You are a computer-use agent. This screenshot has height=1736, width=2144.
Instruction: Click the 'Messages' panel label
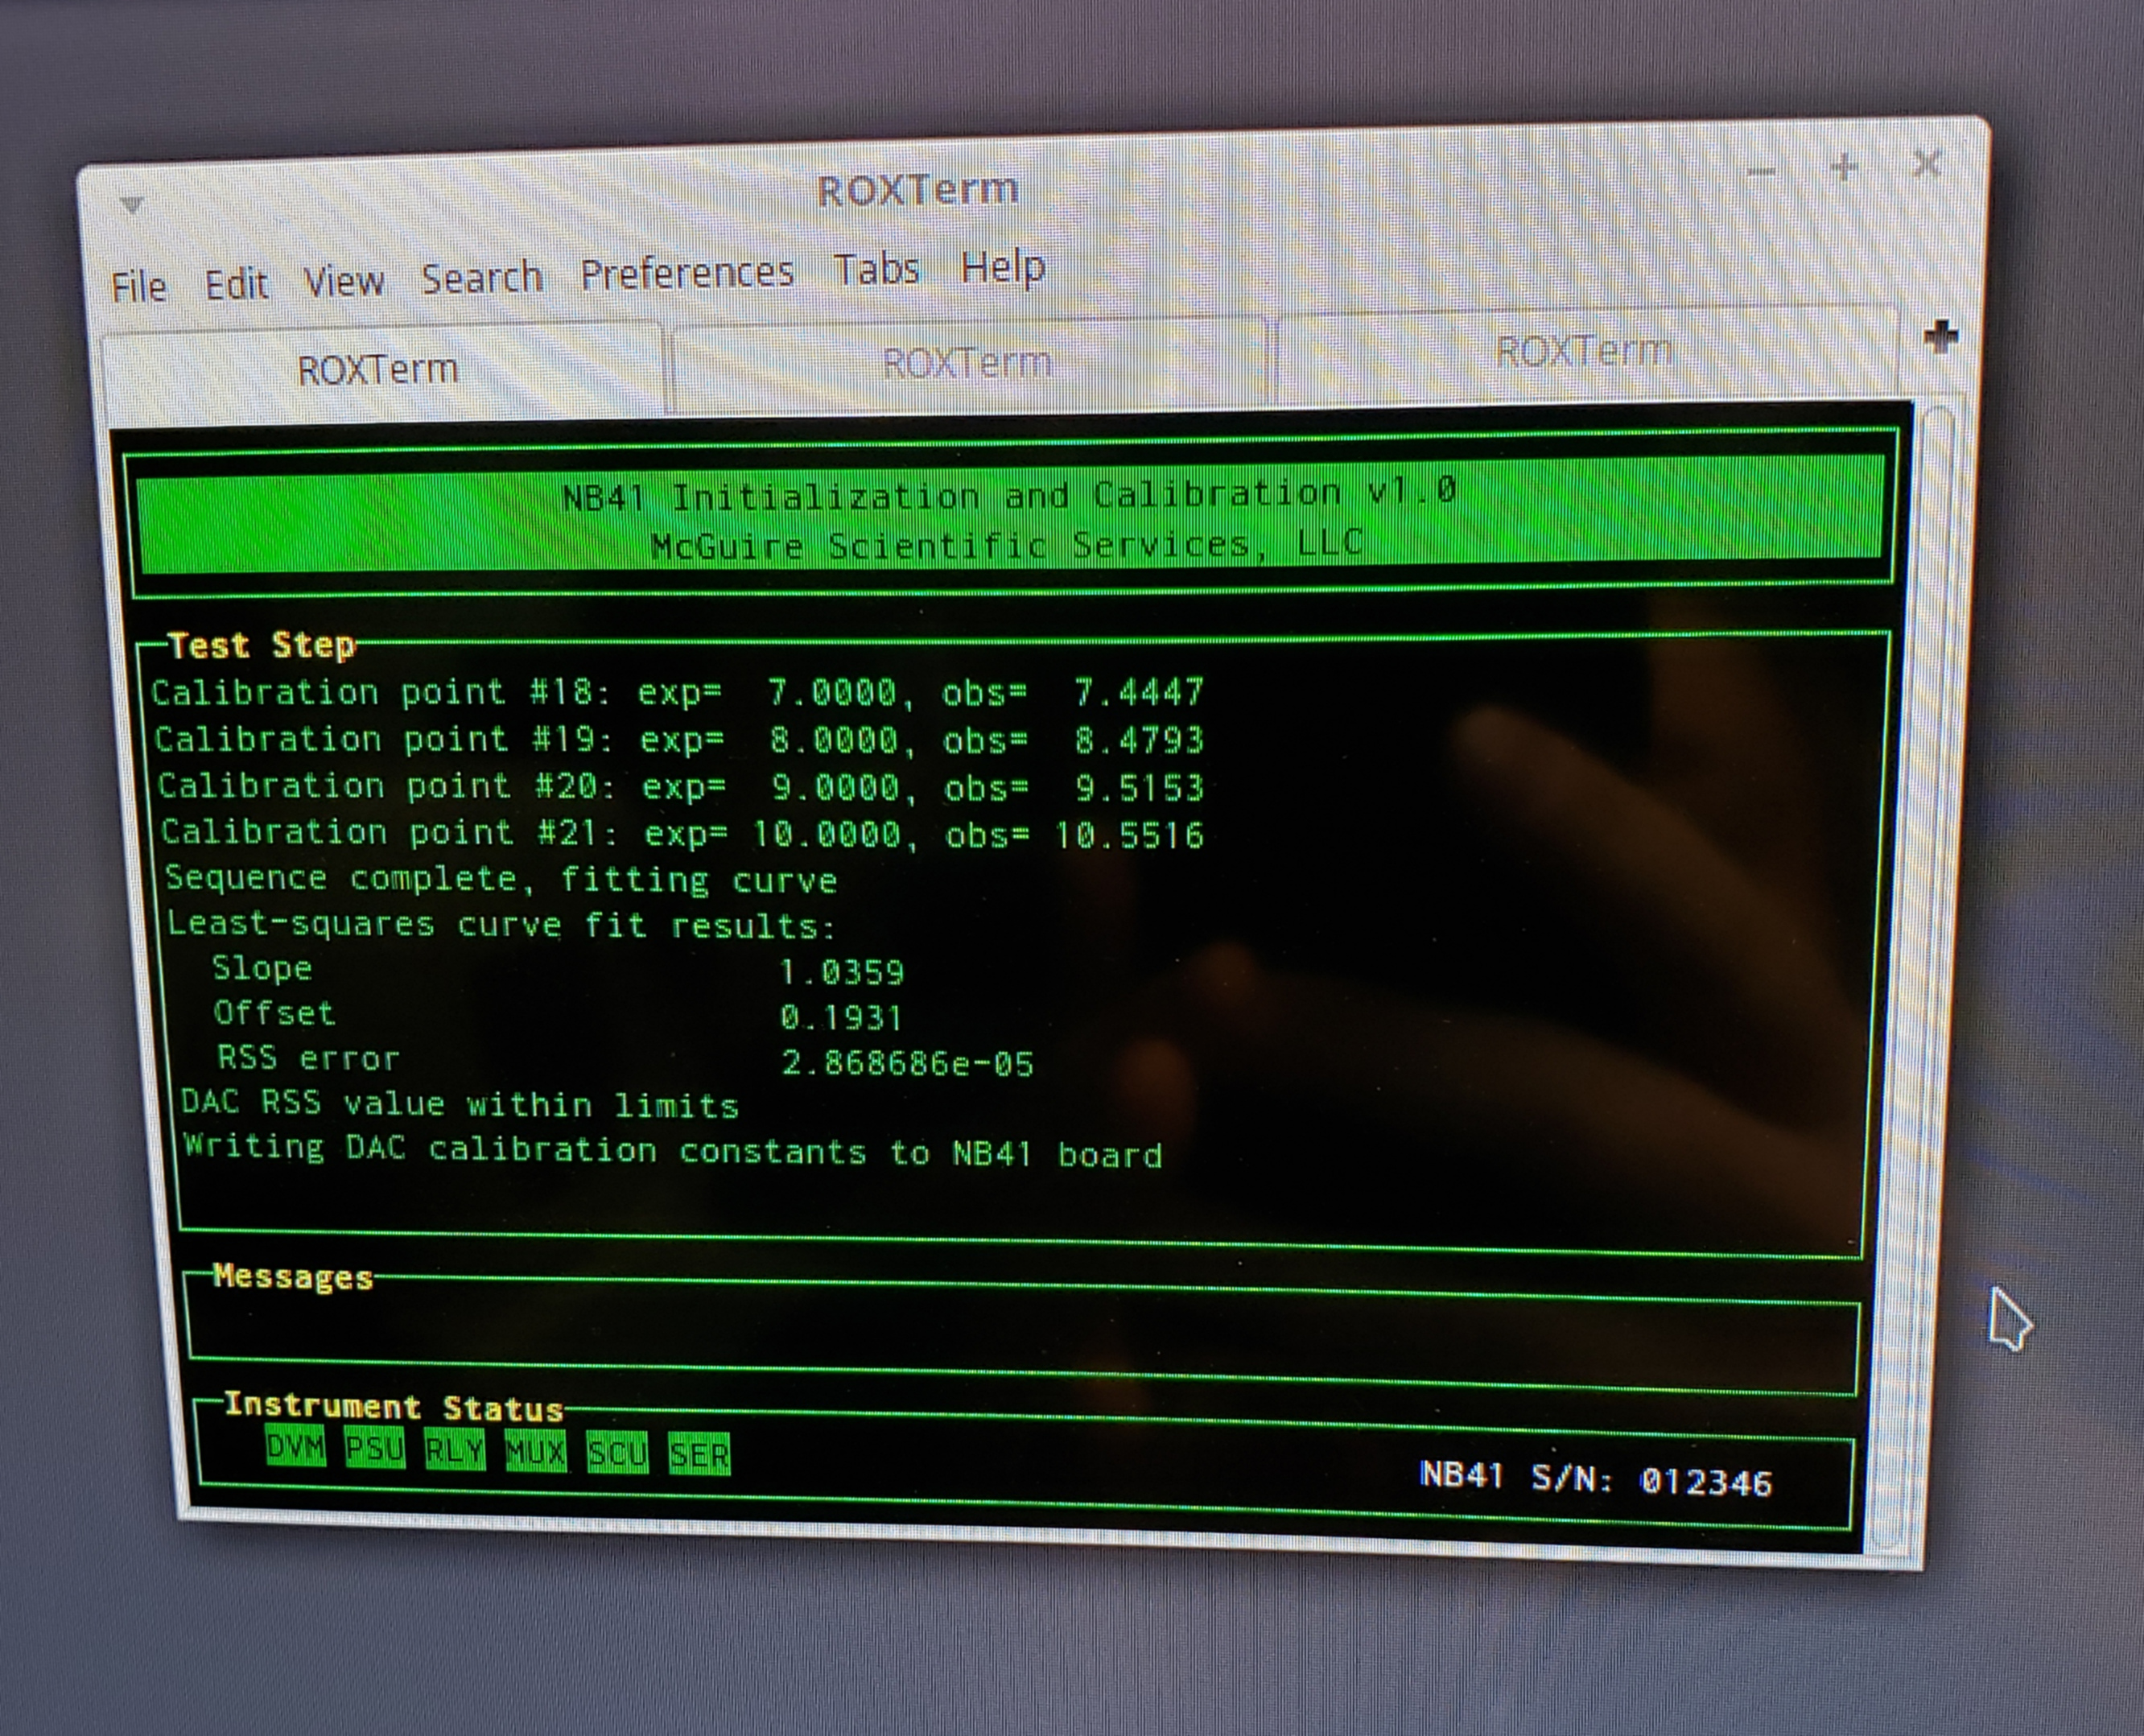293,1277
